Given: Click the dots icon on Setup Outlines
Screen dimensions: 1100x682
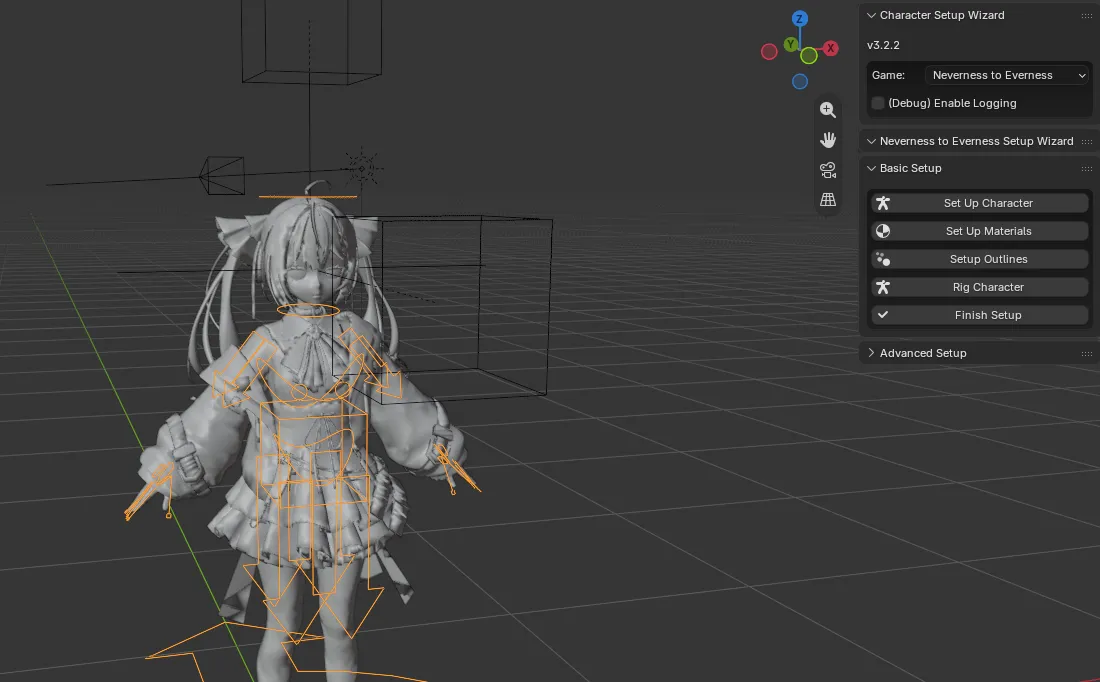Looking at the screenshot, I should [x=883, y=259].
